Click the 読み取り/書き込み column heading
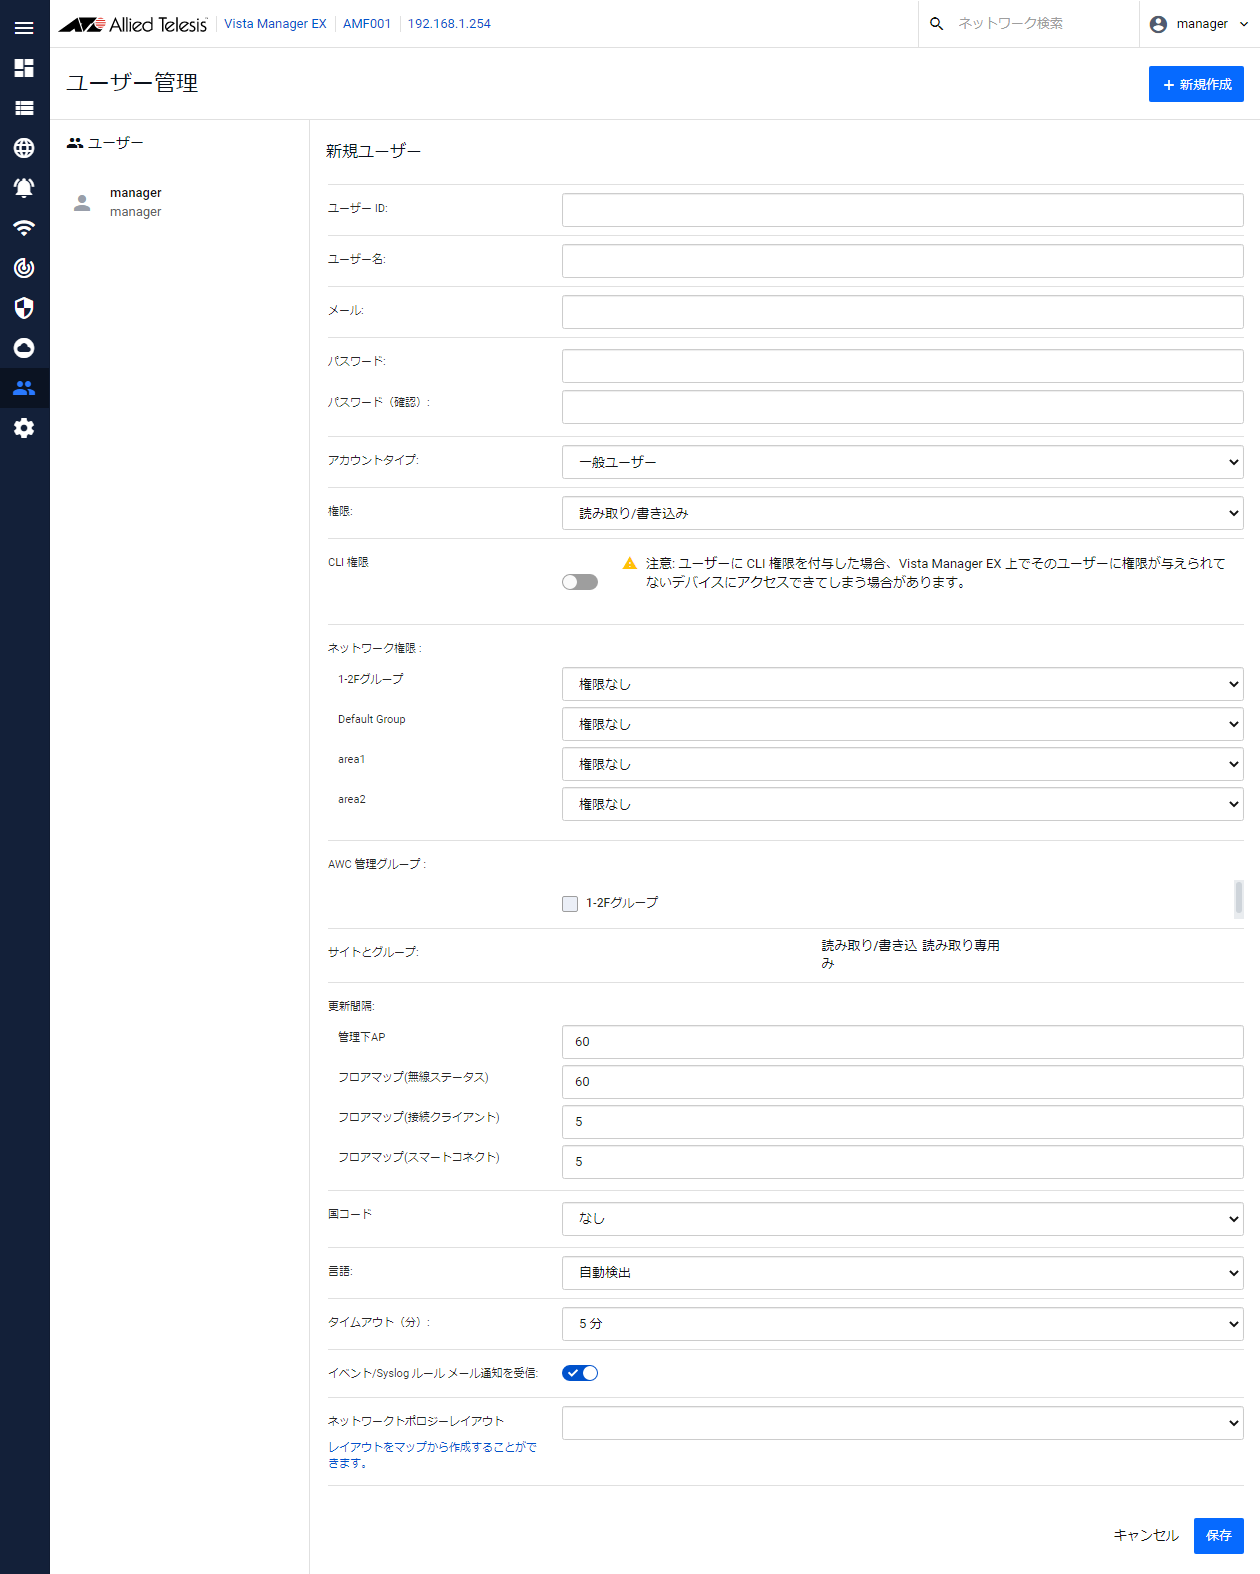Screen dimensions: 1260x1574 click(x=869, y=954)
